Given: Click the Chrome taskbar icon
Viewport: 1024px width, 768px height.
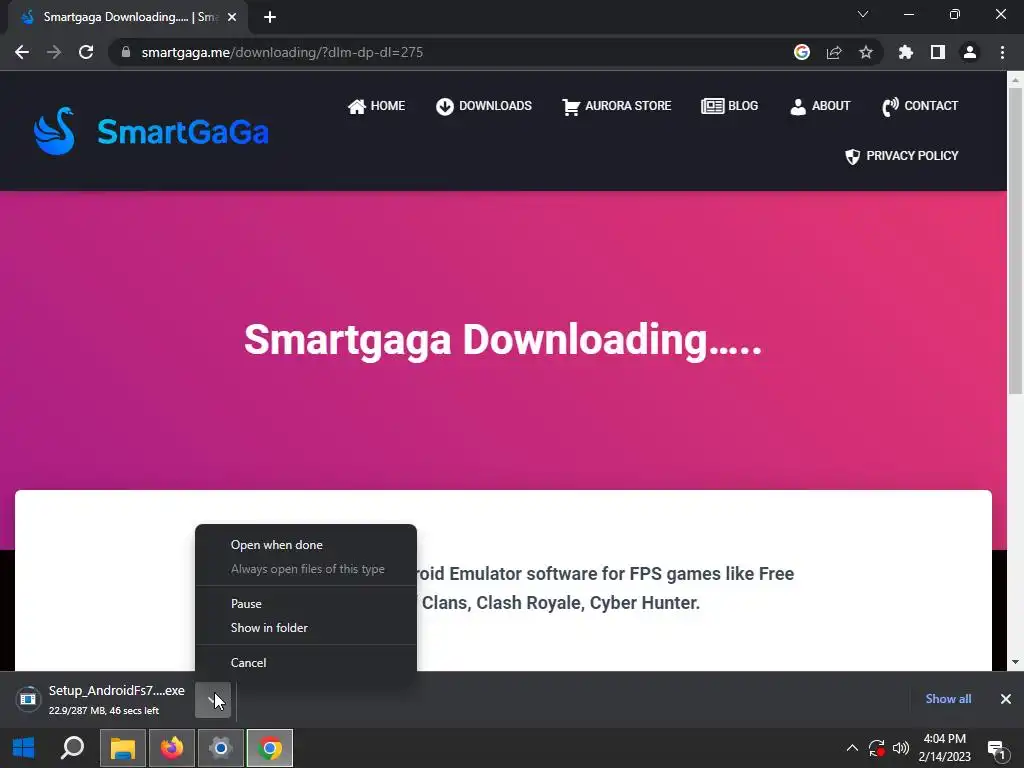Looking at the screenshot, I should pyautogui.click(x=270, y=748).
